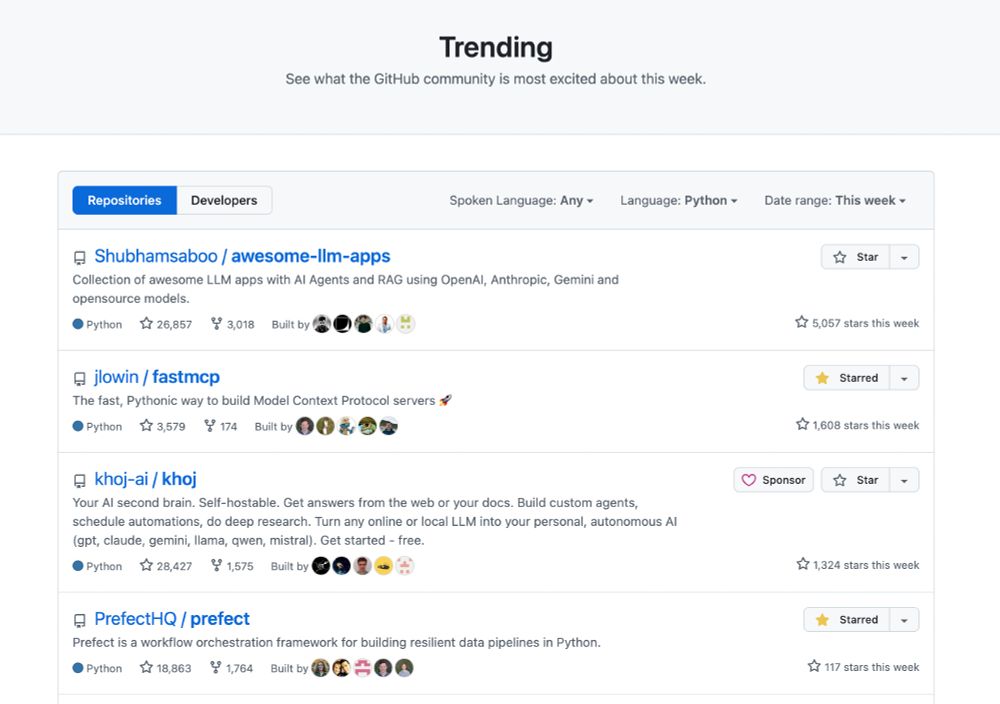1000x704 pixels.
Task: View stargazers count 18,863 for prefect
Action: pos(166,668)
